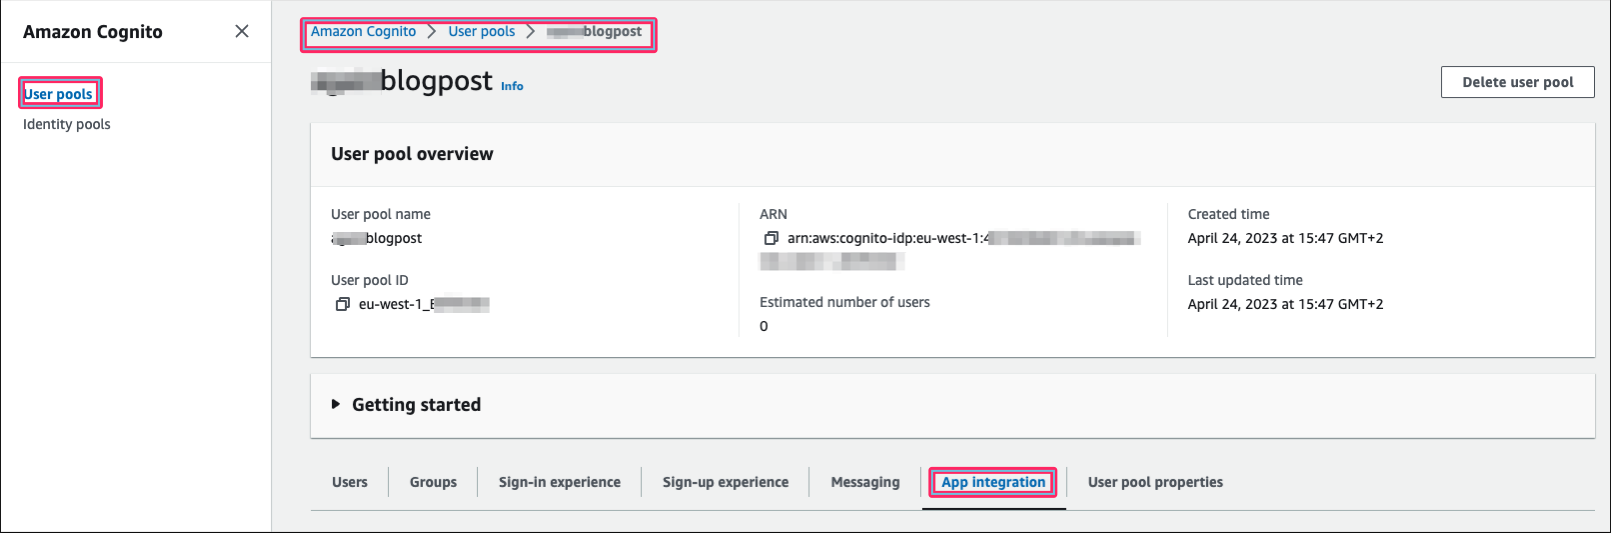Open the User pool properties tab

coord(1155,482)
